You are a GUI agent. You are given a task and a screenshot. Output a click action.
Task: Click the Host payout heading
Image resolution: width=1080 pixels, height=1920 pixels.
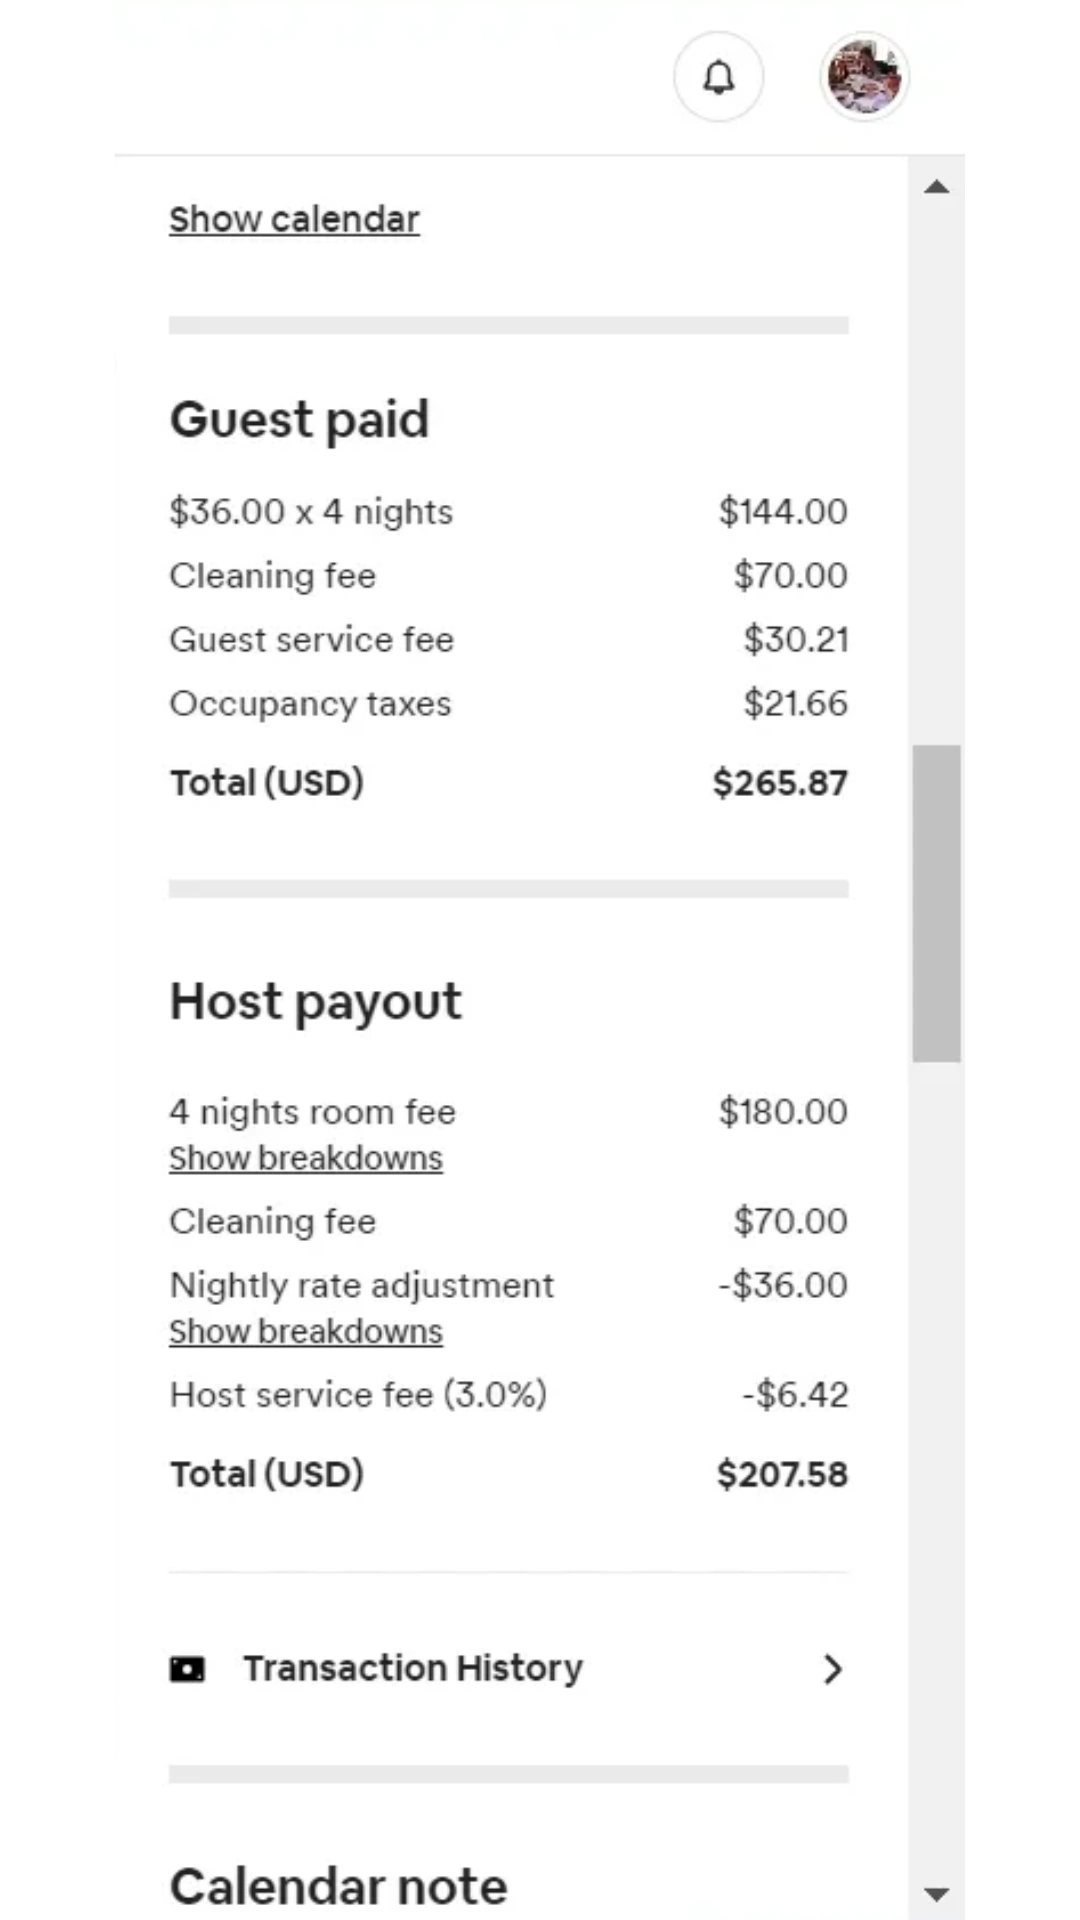[x=316, y=1001]
